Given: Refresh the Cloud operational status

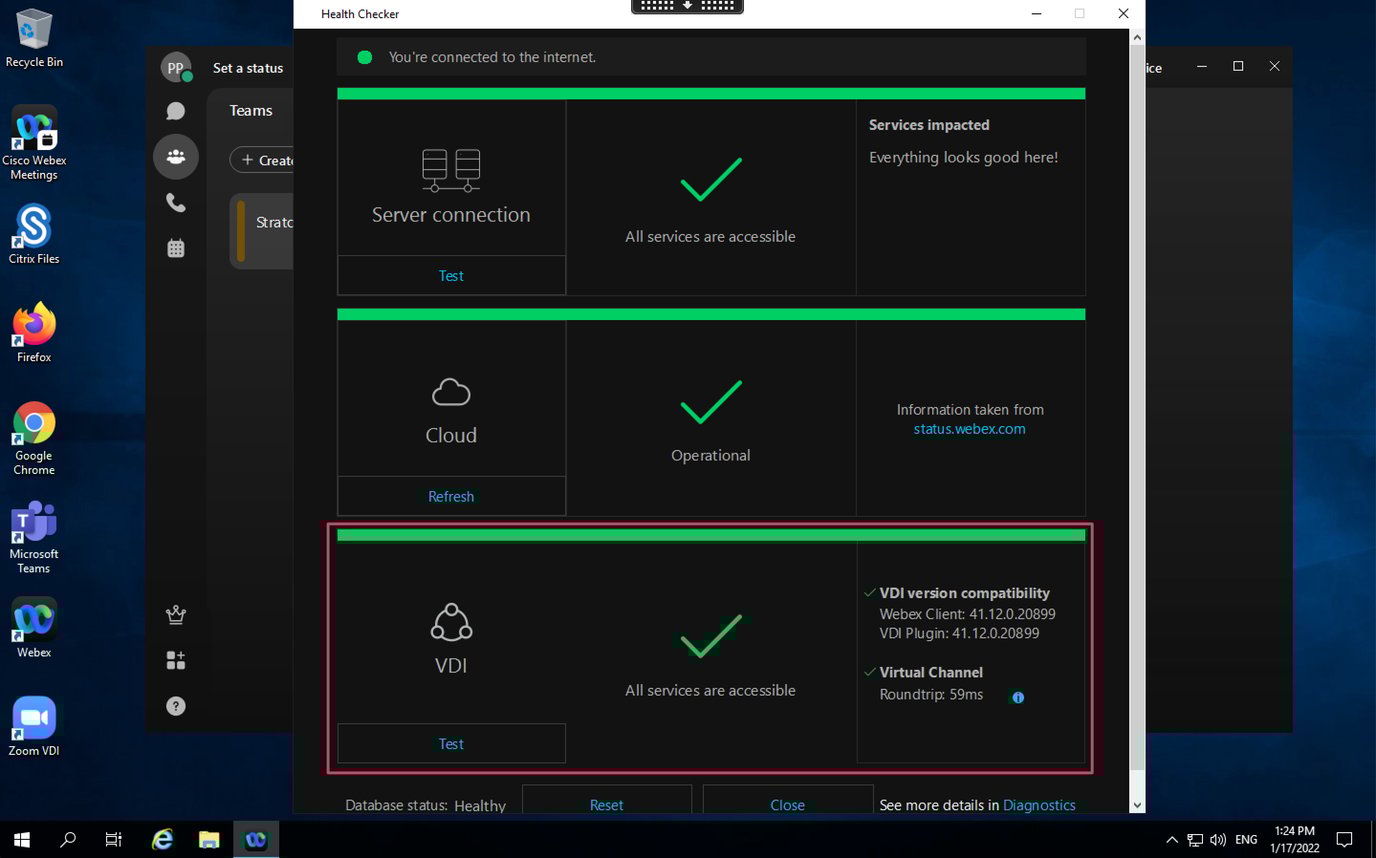Looking at the screenshot, I should pyautogui.click(x=451, y=496).
